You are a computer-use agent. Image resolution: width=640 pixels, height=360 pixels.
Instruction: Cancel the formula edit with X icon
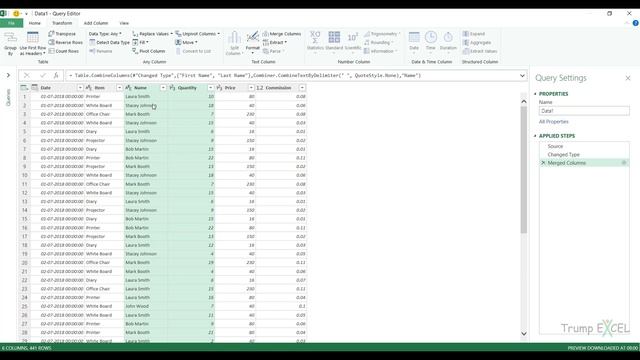click(x=27, y=75)
